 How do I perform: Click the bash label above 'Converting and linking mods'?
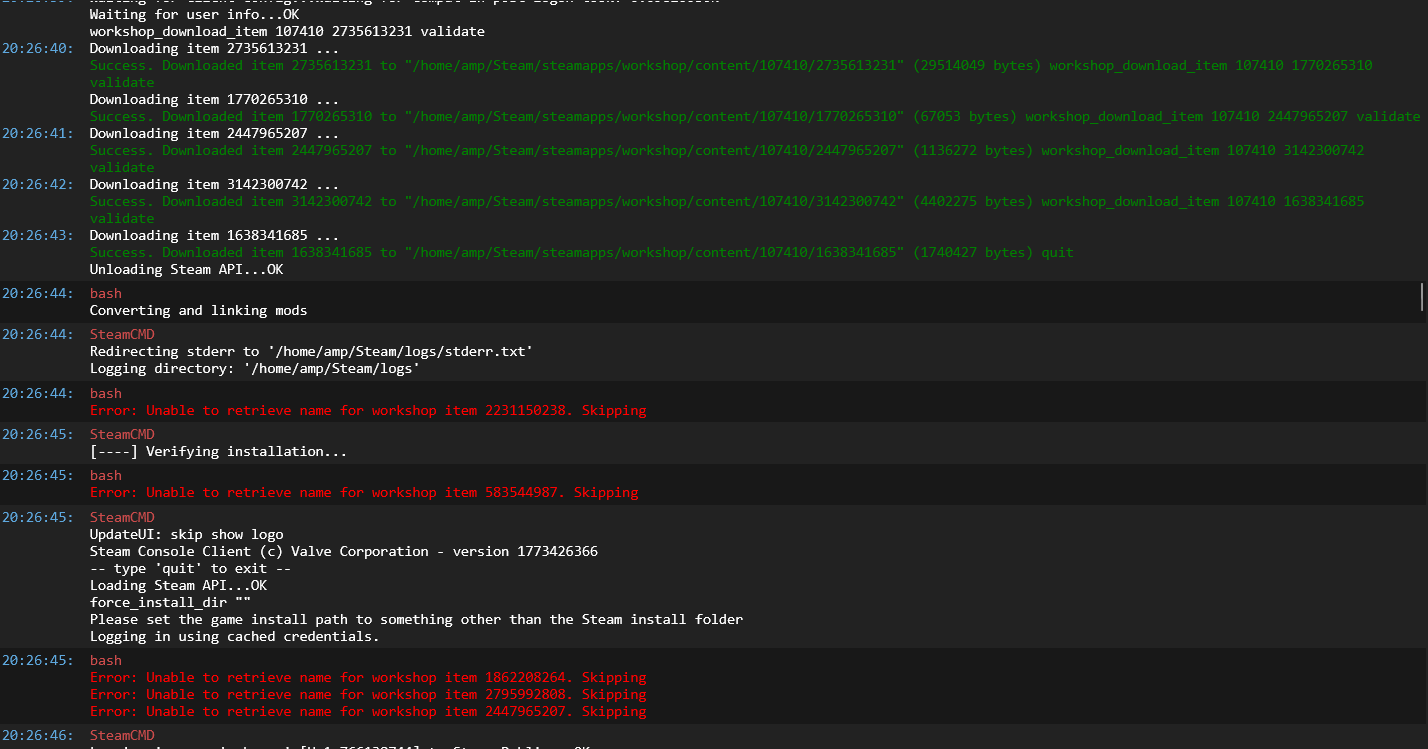point(105,293)
